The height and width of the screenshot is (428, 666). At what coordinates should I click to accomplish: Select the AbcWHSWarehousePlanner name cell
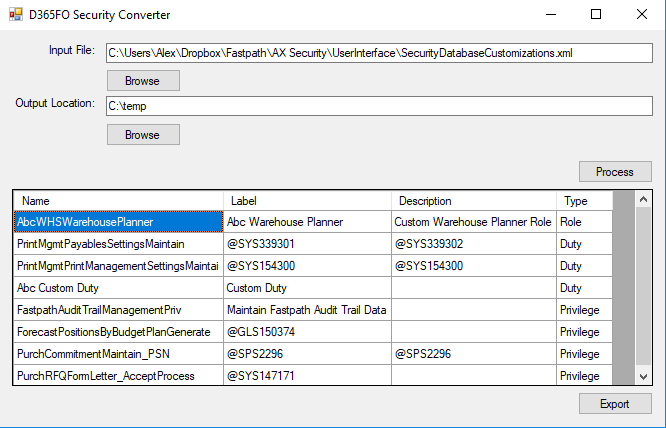pos(119,222)
